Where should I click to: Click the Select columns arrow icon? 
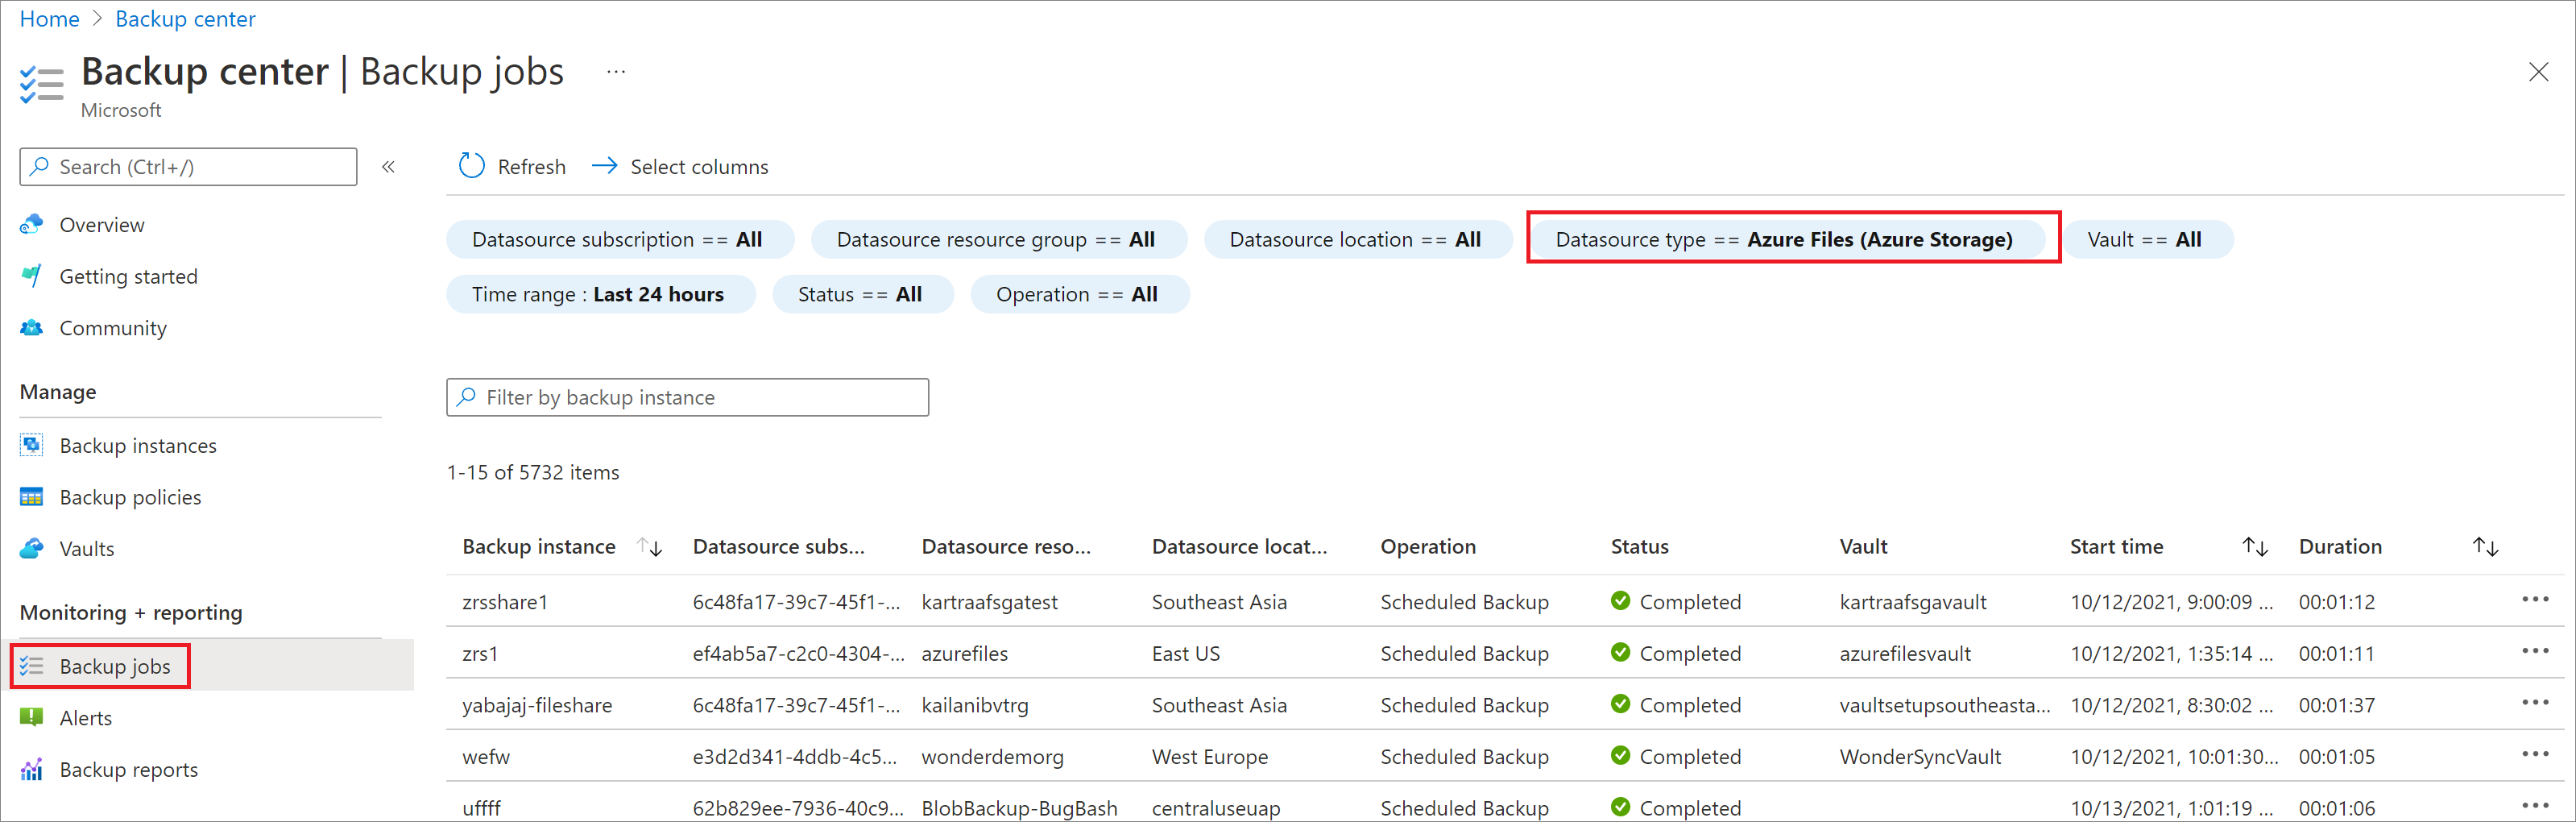604,166
